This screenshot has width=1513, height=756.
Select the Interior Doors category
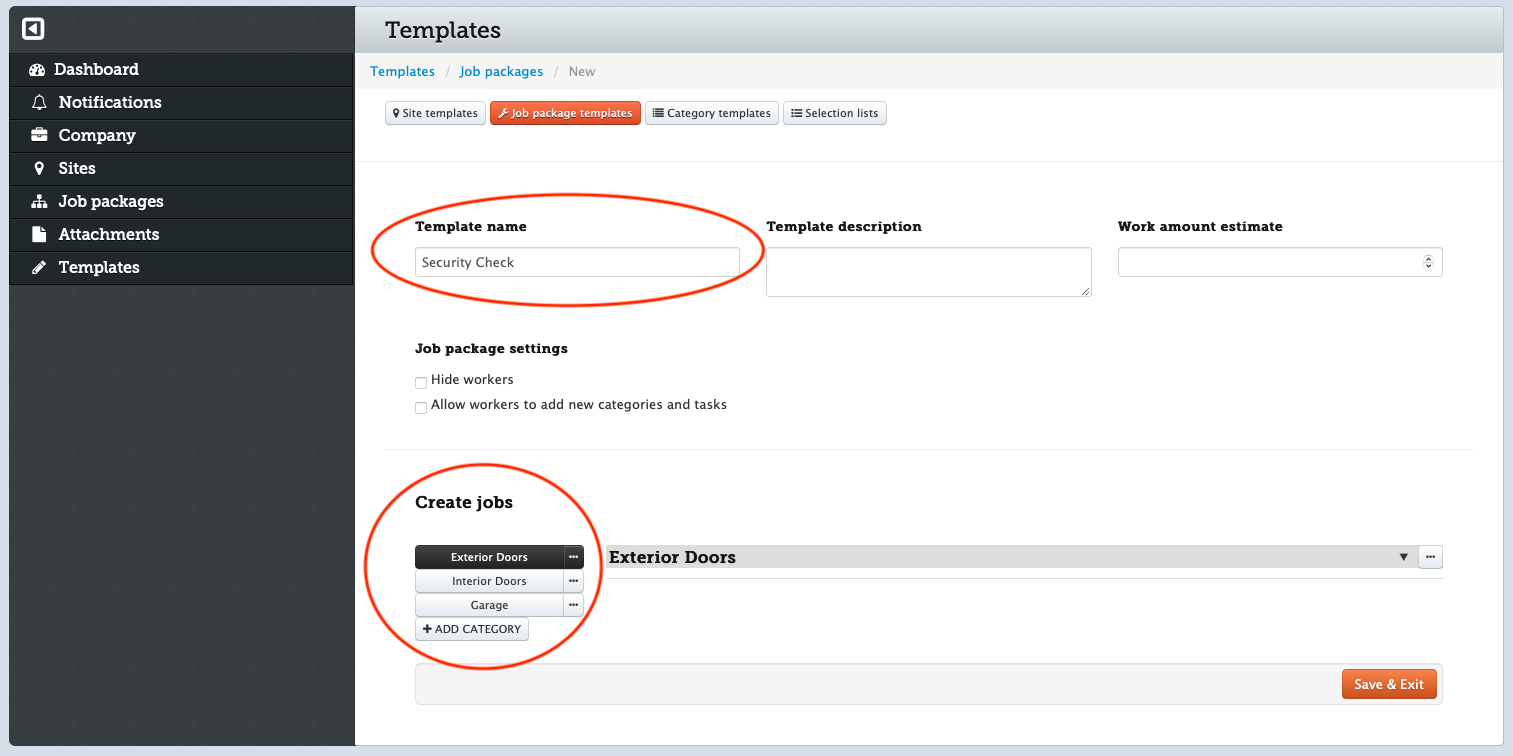tap(489, 581)
